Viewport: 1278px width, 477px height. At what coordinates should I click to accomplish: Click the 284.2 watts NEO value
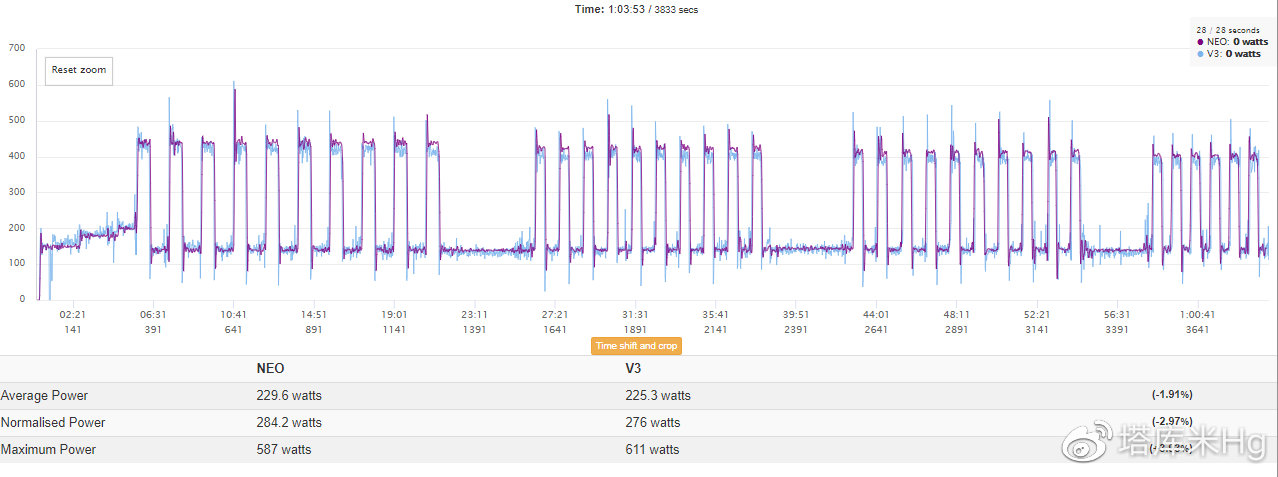(x=289, y=423)
